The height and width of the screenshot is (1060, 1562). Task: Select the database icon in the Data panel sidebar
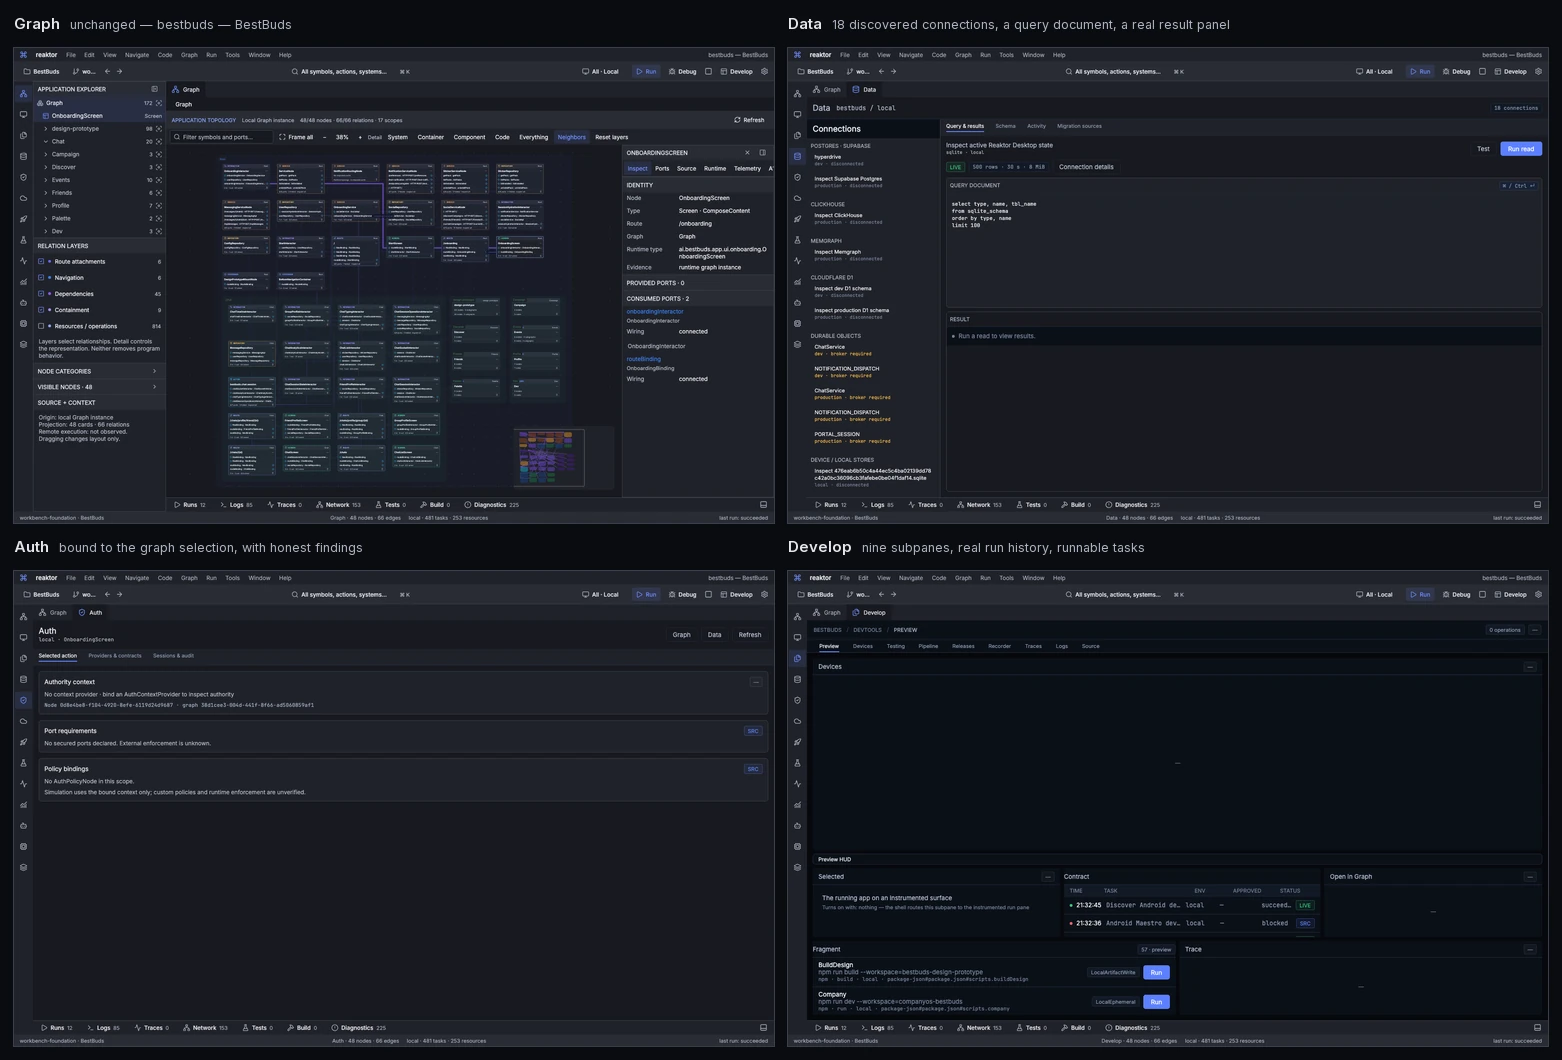(x=797, y=157)
